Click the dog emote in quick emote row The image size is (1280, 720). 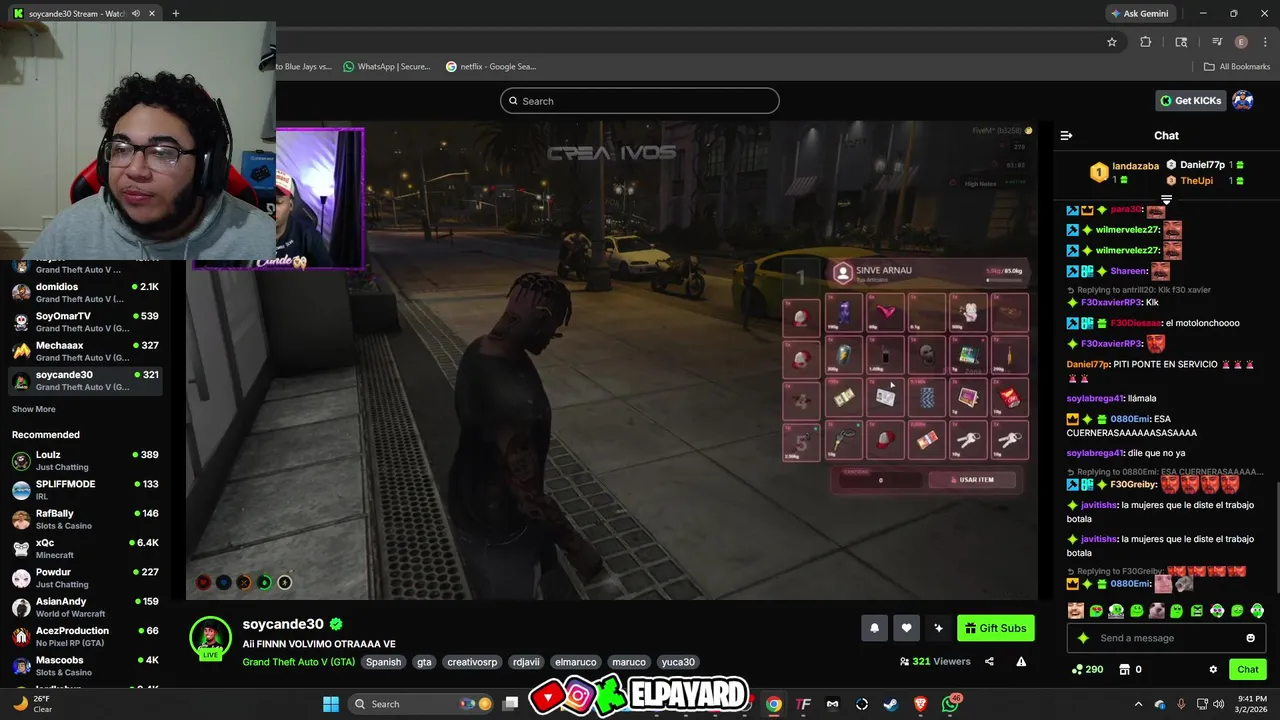[1157, 610]
